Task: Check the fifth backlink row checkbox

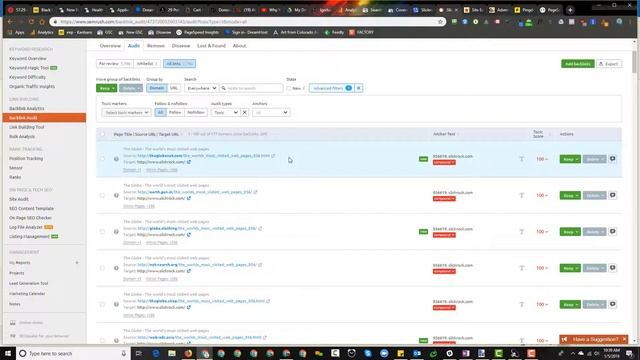Action: click(x=102, y=304)
